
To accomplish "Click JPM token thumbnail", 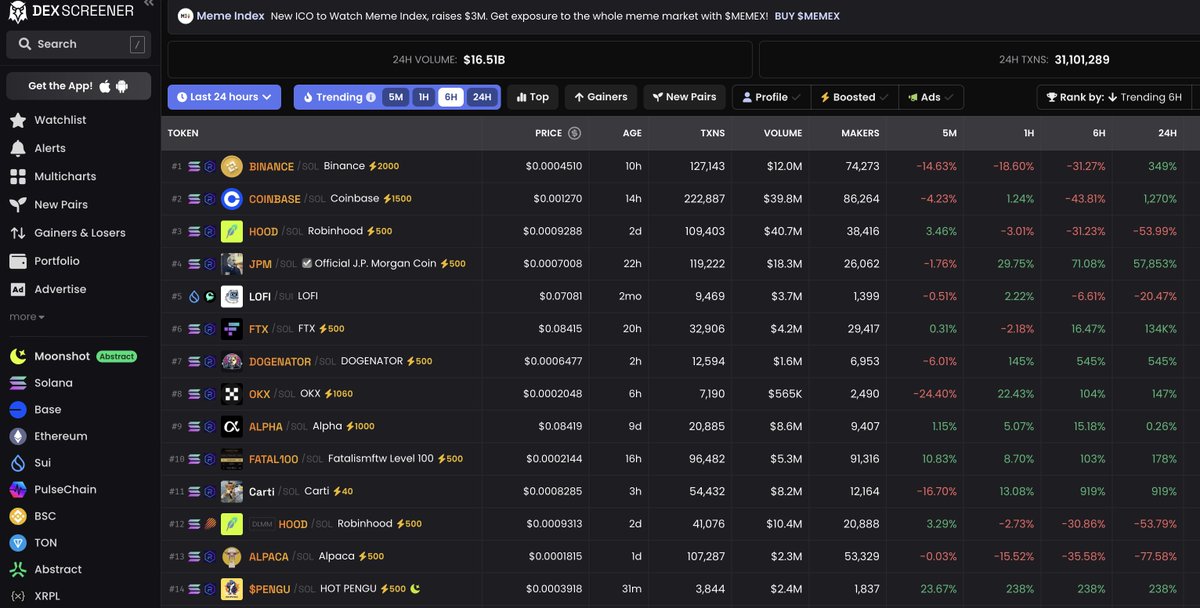I will click(x=232, y=264).
